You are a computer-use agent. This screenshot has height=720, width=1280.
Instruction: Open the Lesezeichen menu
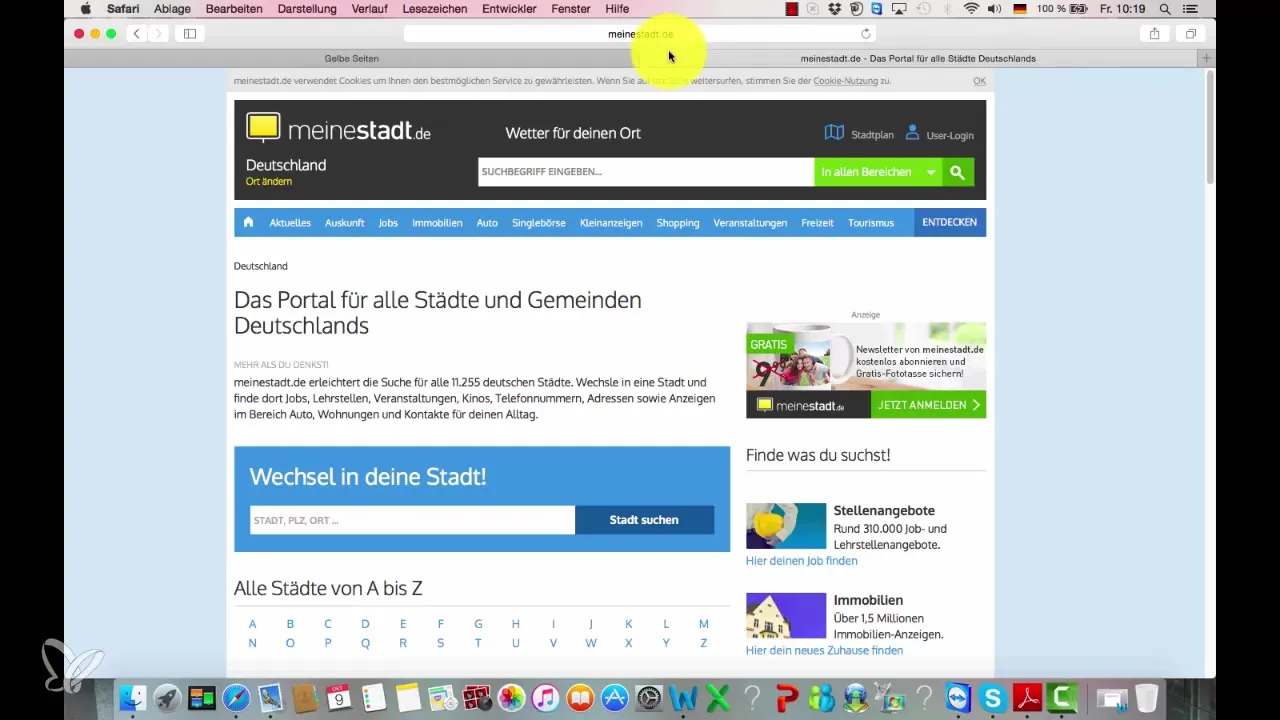point(433,9)
